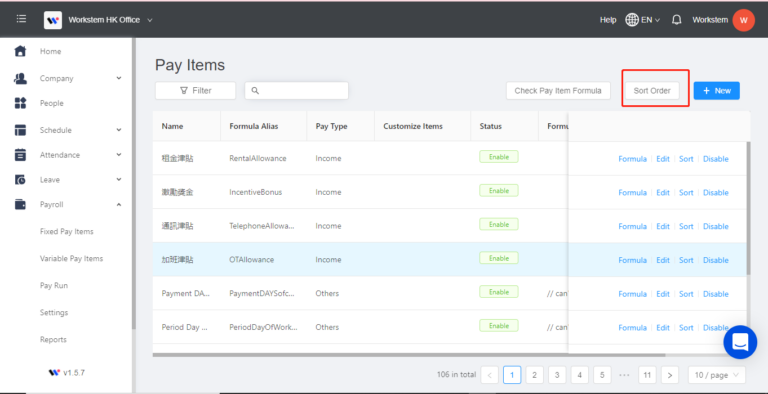Open Payroll Reports menu item
Screen dimensions: 768x394
click(53, 339)
